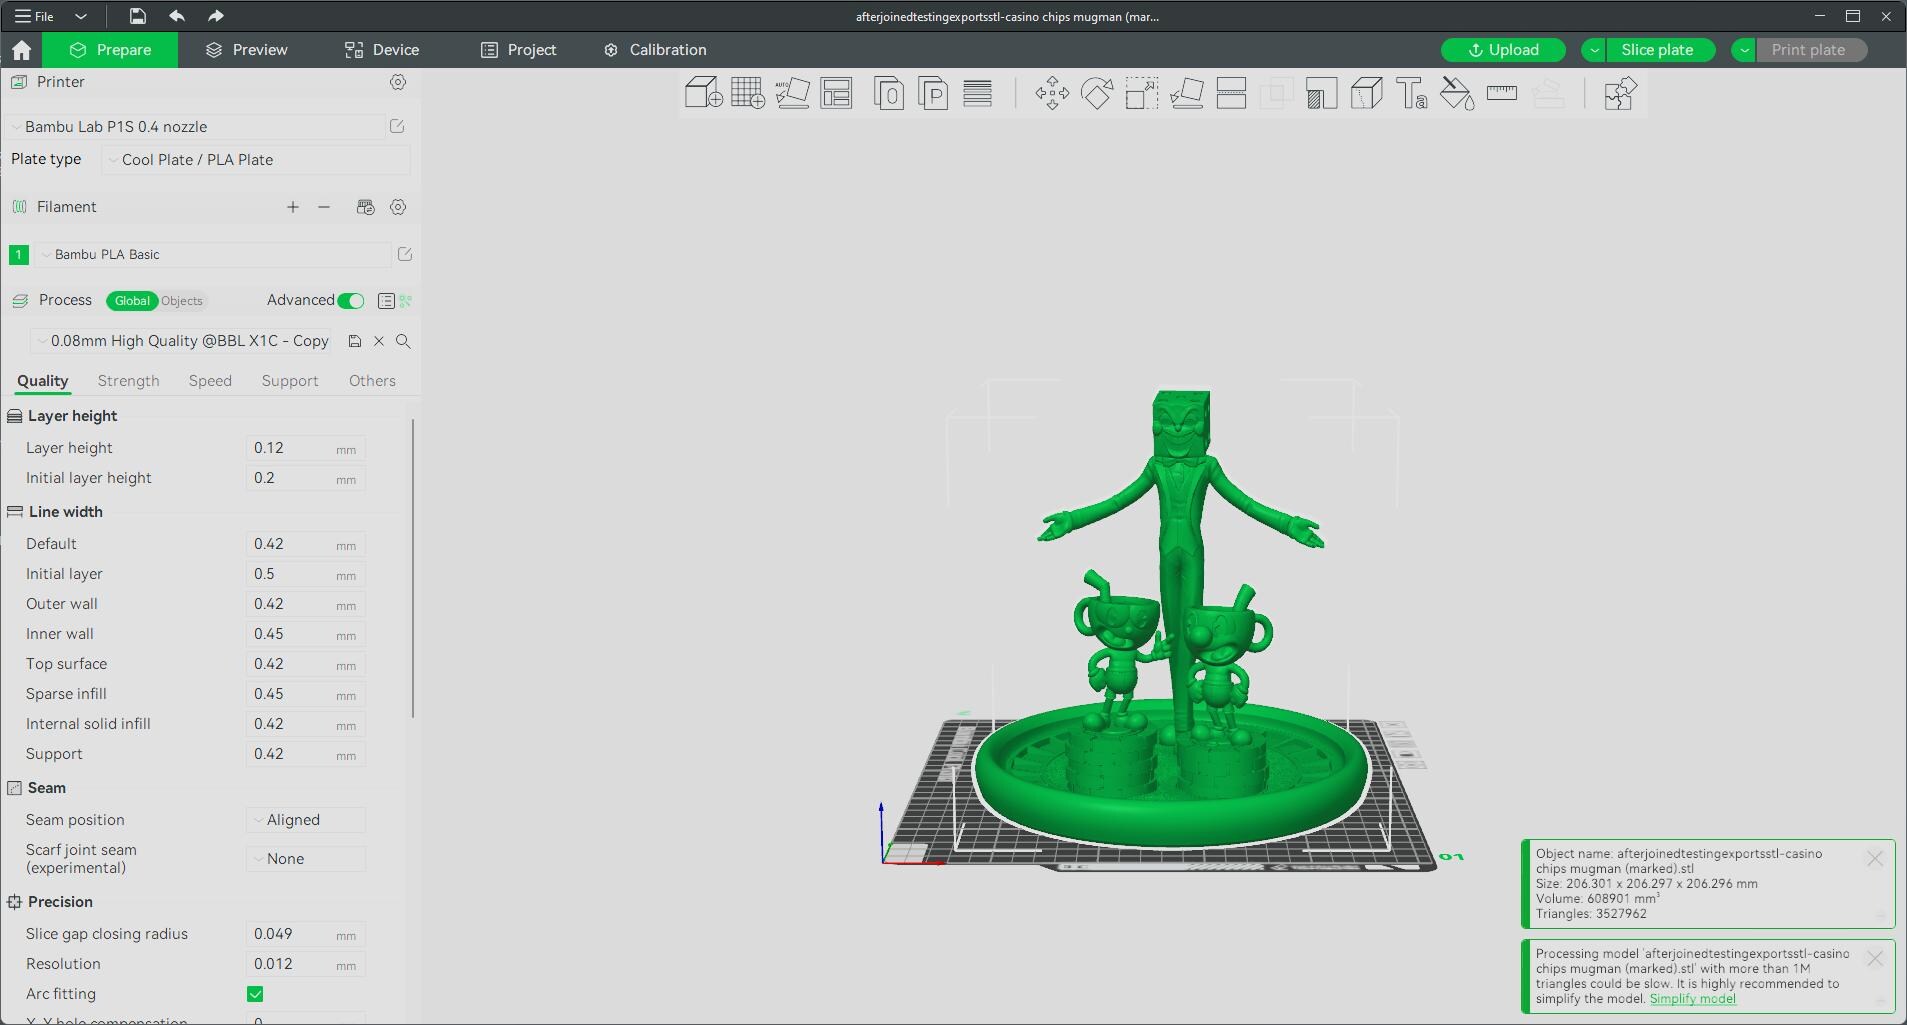Click the Slice plate button

[x=1657, y=50]
